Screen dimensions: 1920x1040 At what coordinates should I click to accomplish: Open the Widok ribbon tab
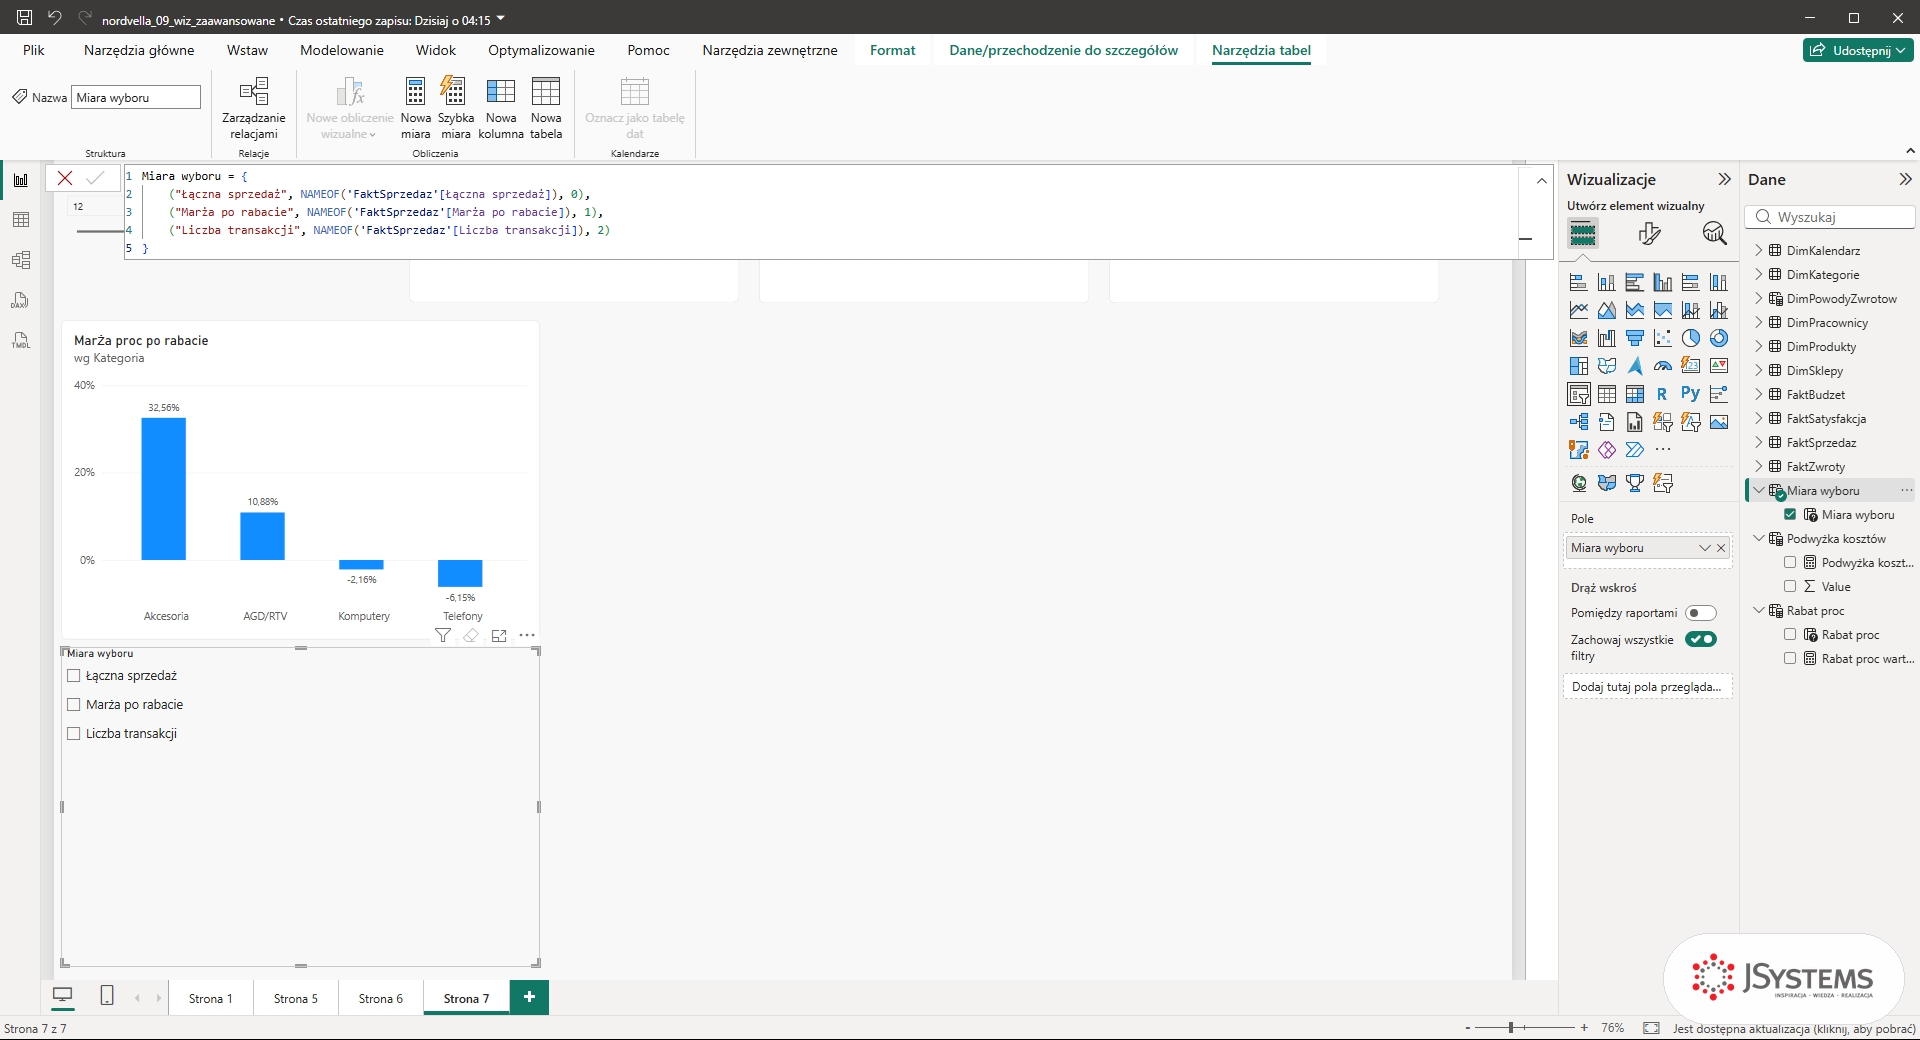tap(436, 50)
